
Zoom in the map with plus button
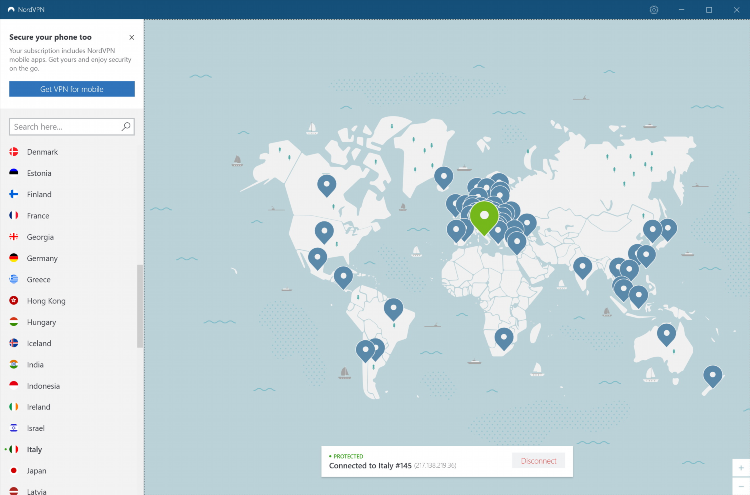741,468
